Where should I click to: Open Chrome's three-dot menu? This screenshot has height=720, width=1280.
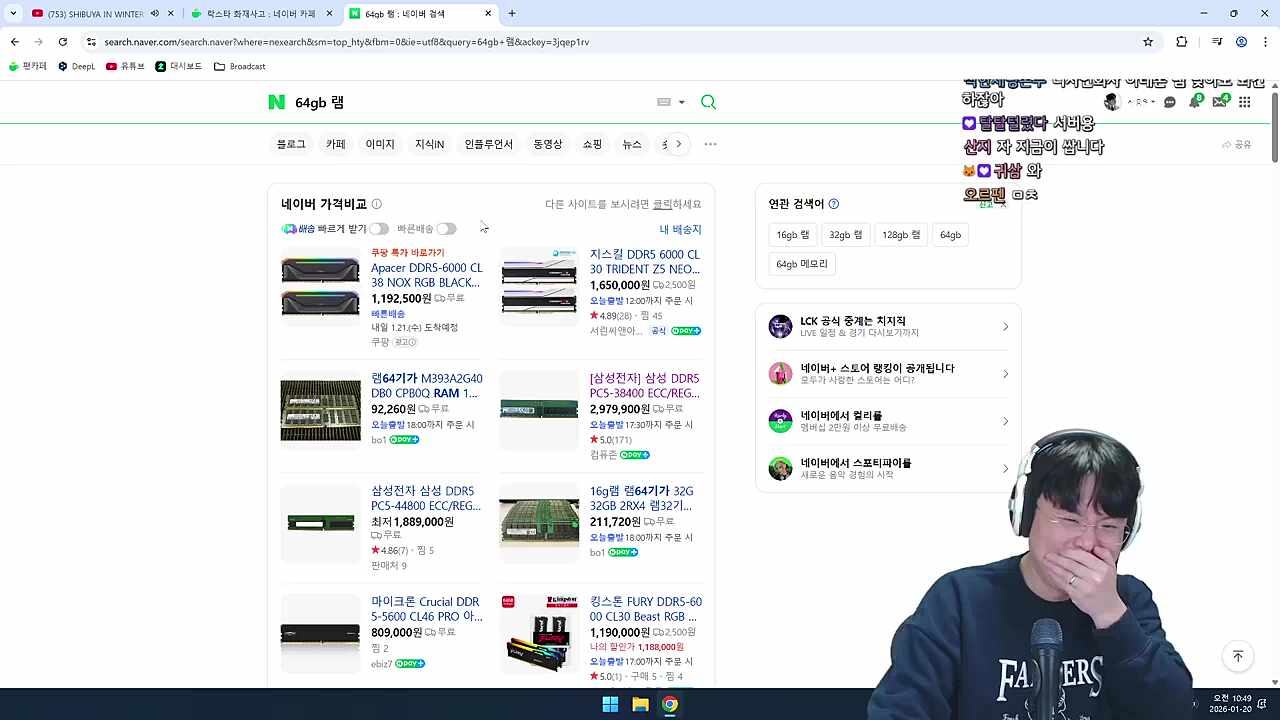1265,42
